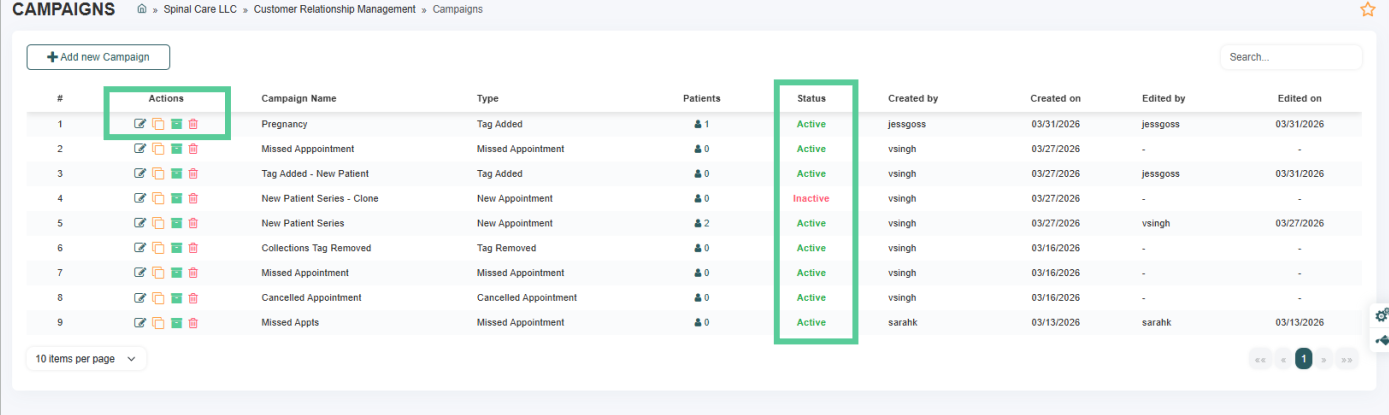Screen dimensions: 1389x415
Task: Delete the Missed Appts campaign
Action: point(193,323)
